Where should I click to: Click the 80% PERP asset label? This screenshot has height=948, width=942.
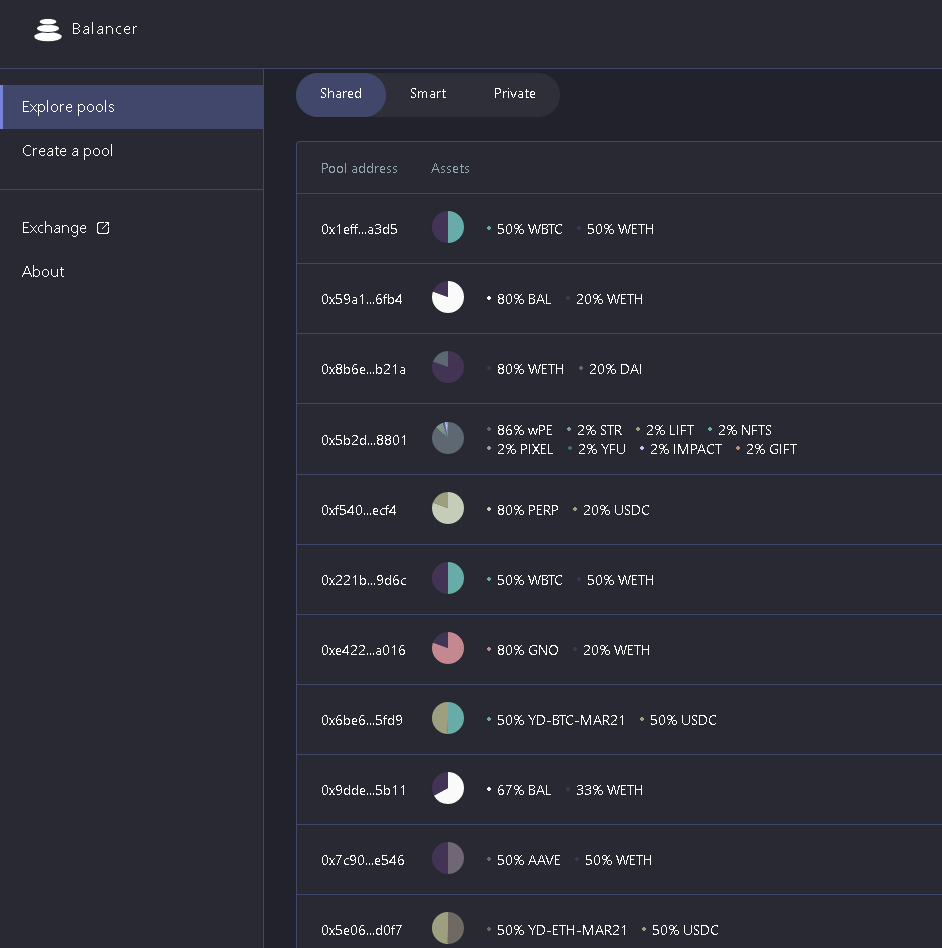tap(528, 511)
